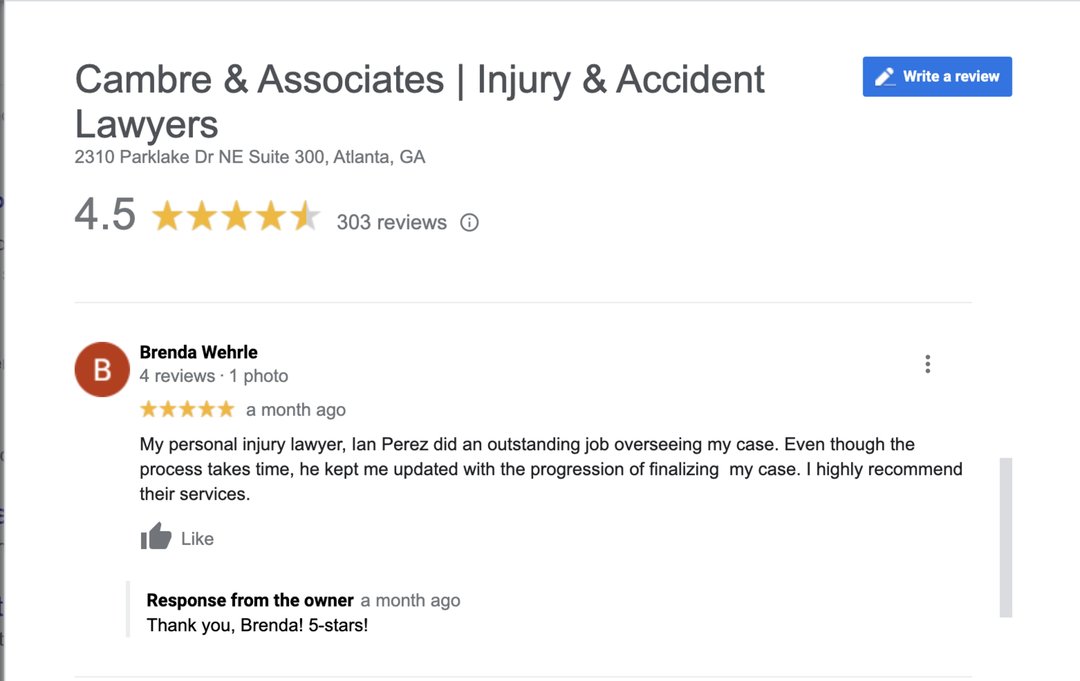
Task: Click the overall 4.5 star rating stars
Action: pos(236,216)
